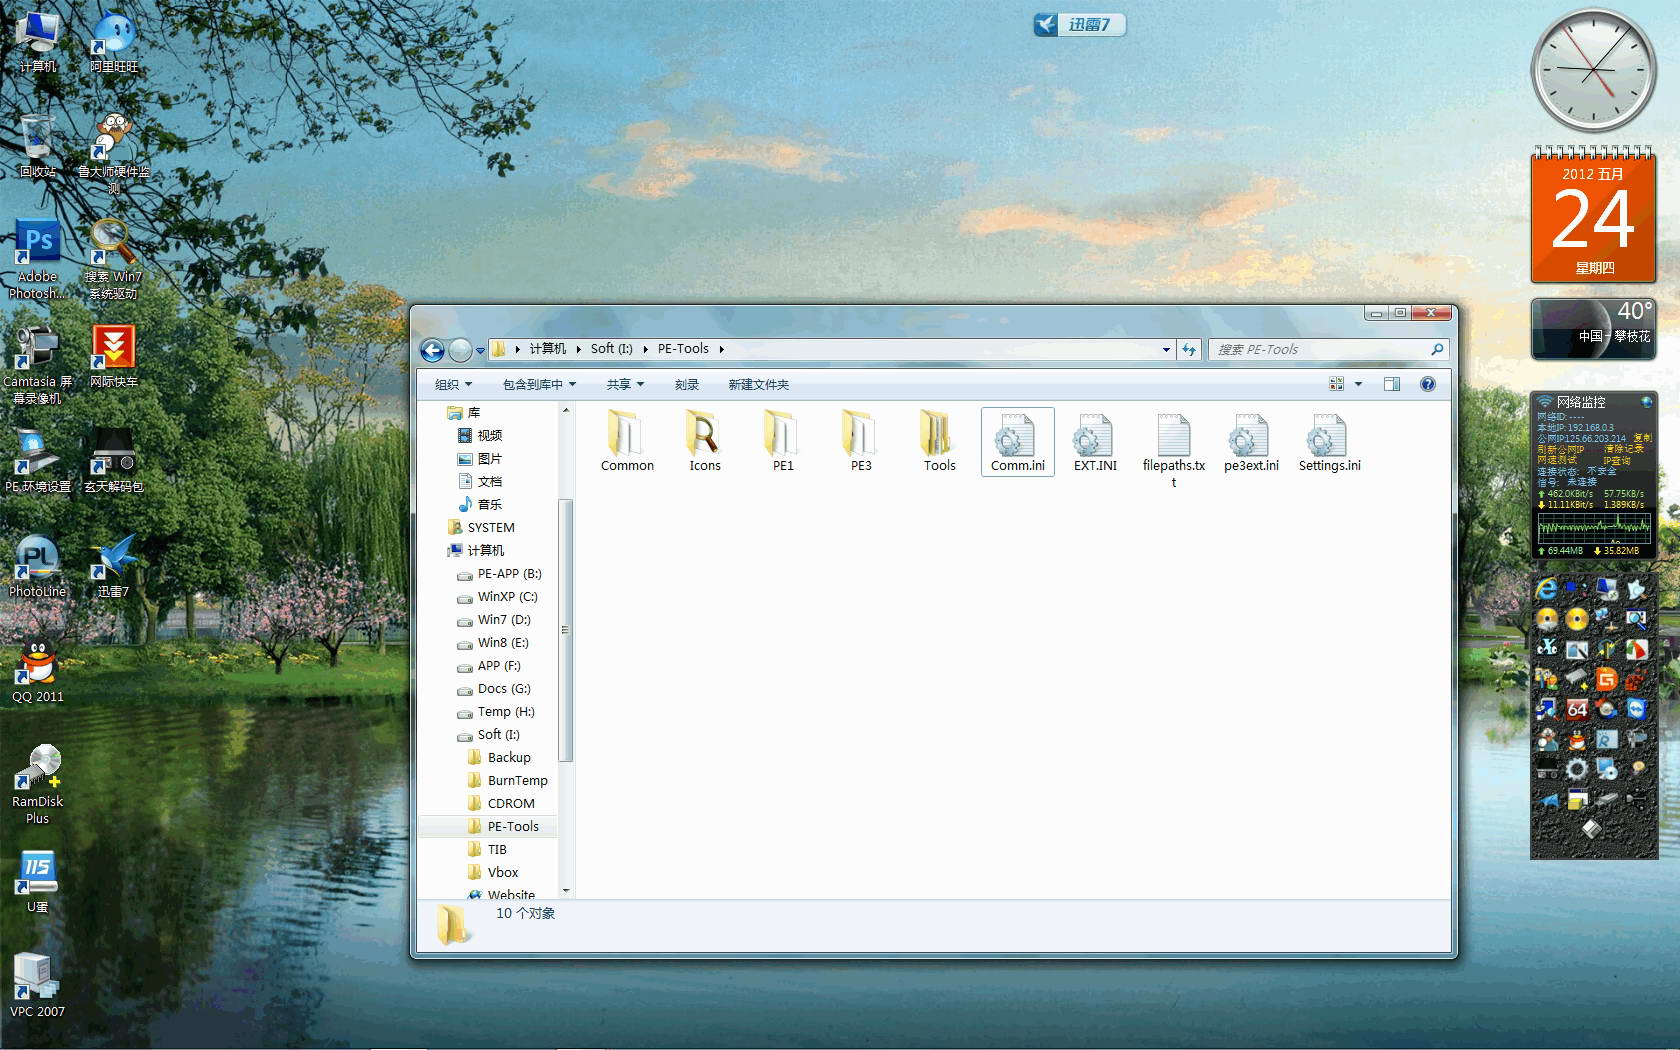Toggle the preview pane button

tap(1392, 384)
